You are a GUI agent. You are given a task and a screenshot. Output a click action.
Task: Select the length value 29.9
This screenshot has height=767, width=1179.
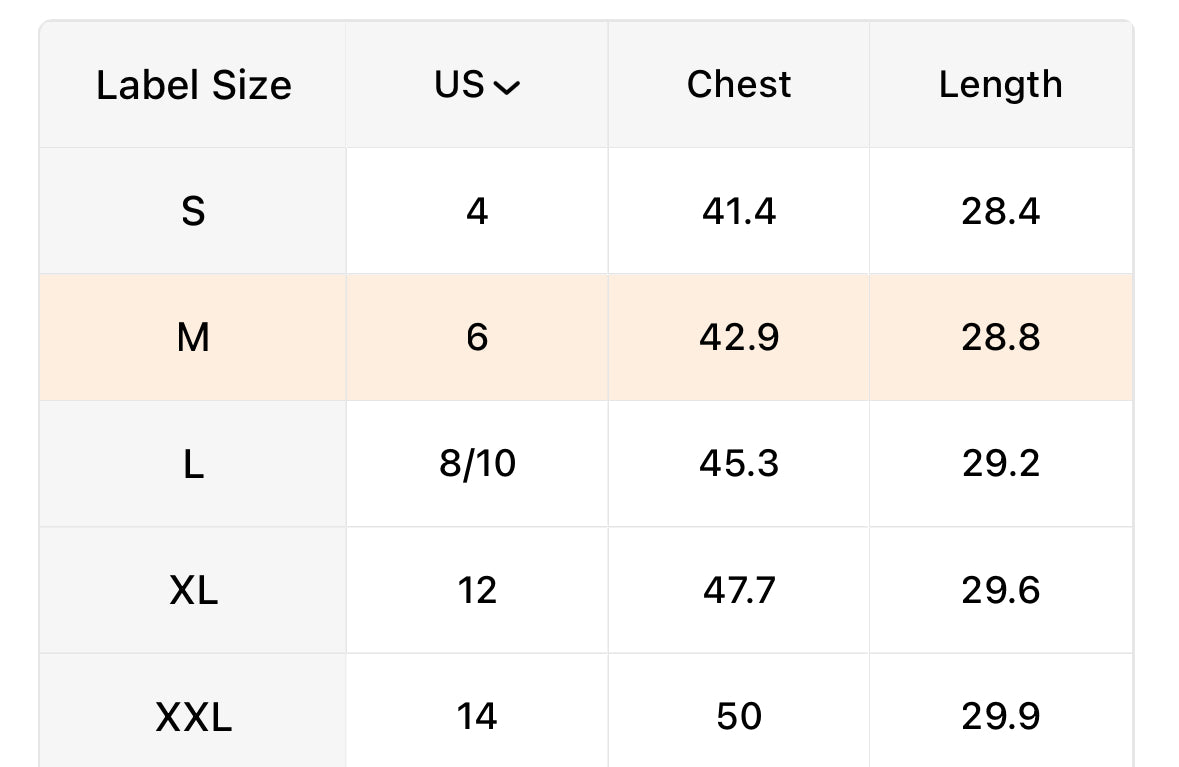[x=1001, y=716]
